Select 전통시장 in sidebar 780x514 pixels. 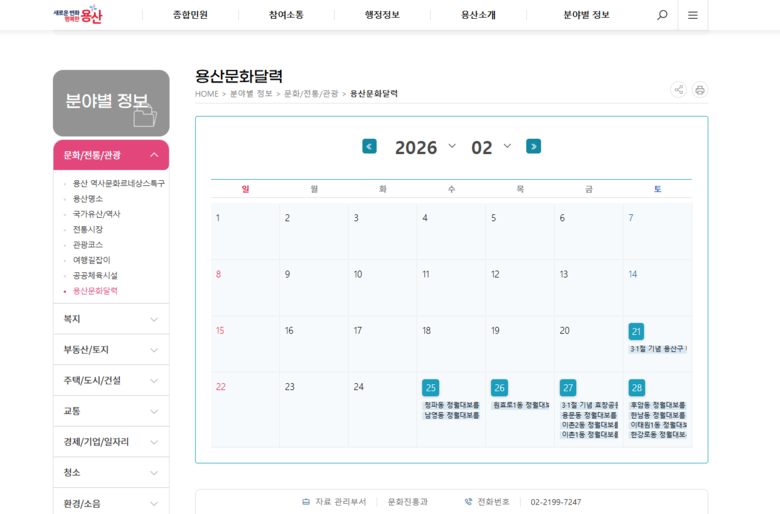[x=88, y=229]
